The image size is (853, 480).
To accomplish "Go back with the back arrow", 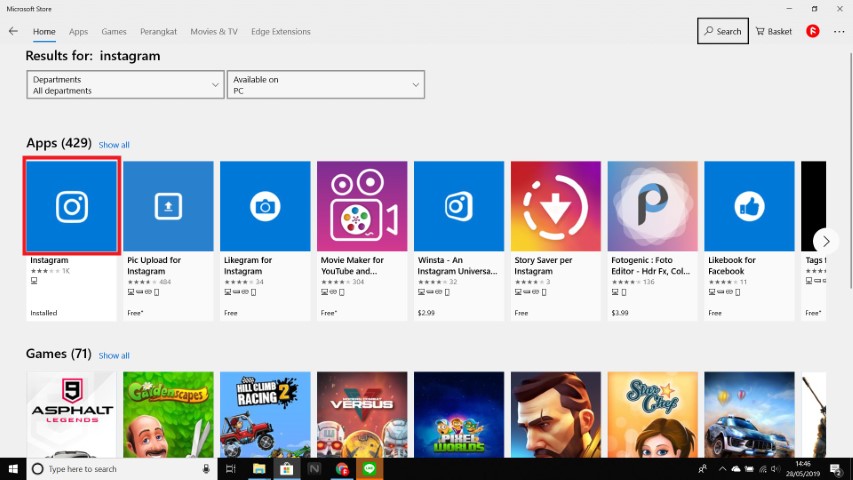I will coord(13,31).
